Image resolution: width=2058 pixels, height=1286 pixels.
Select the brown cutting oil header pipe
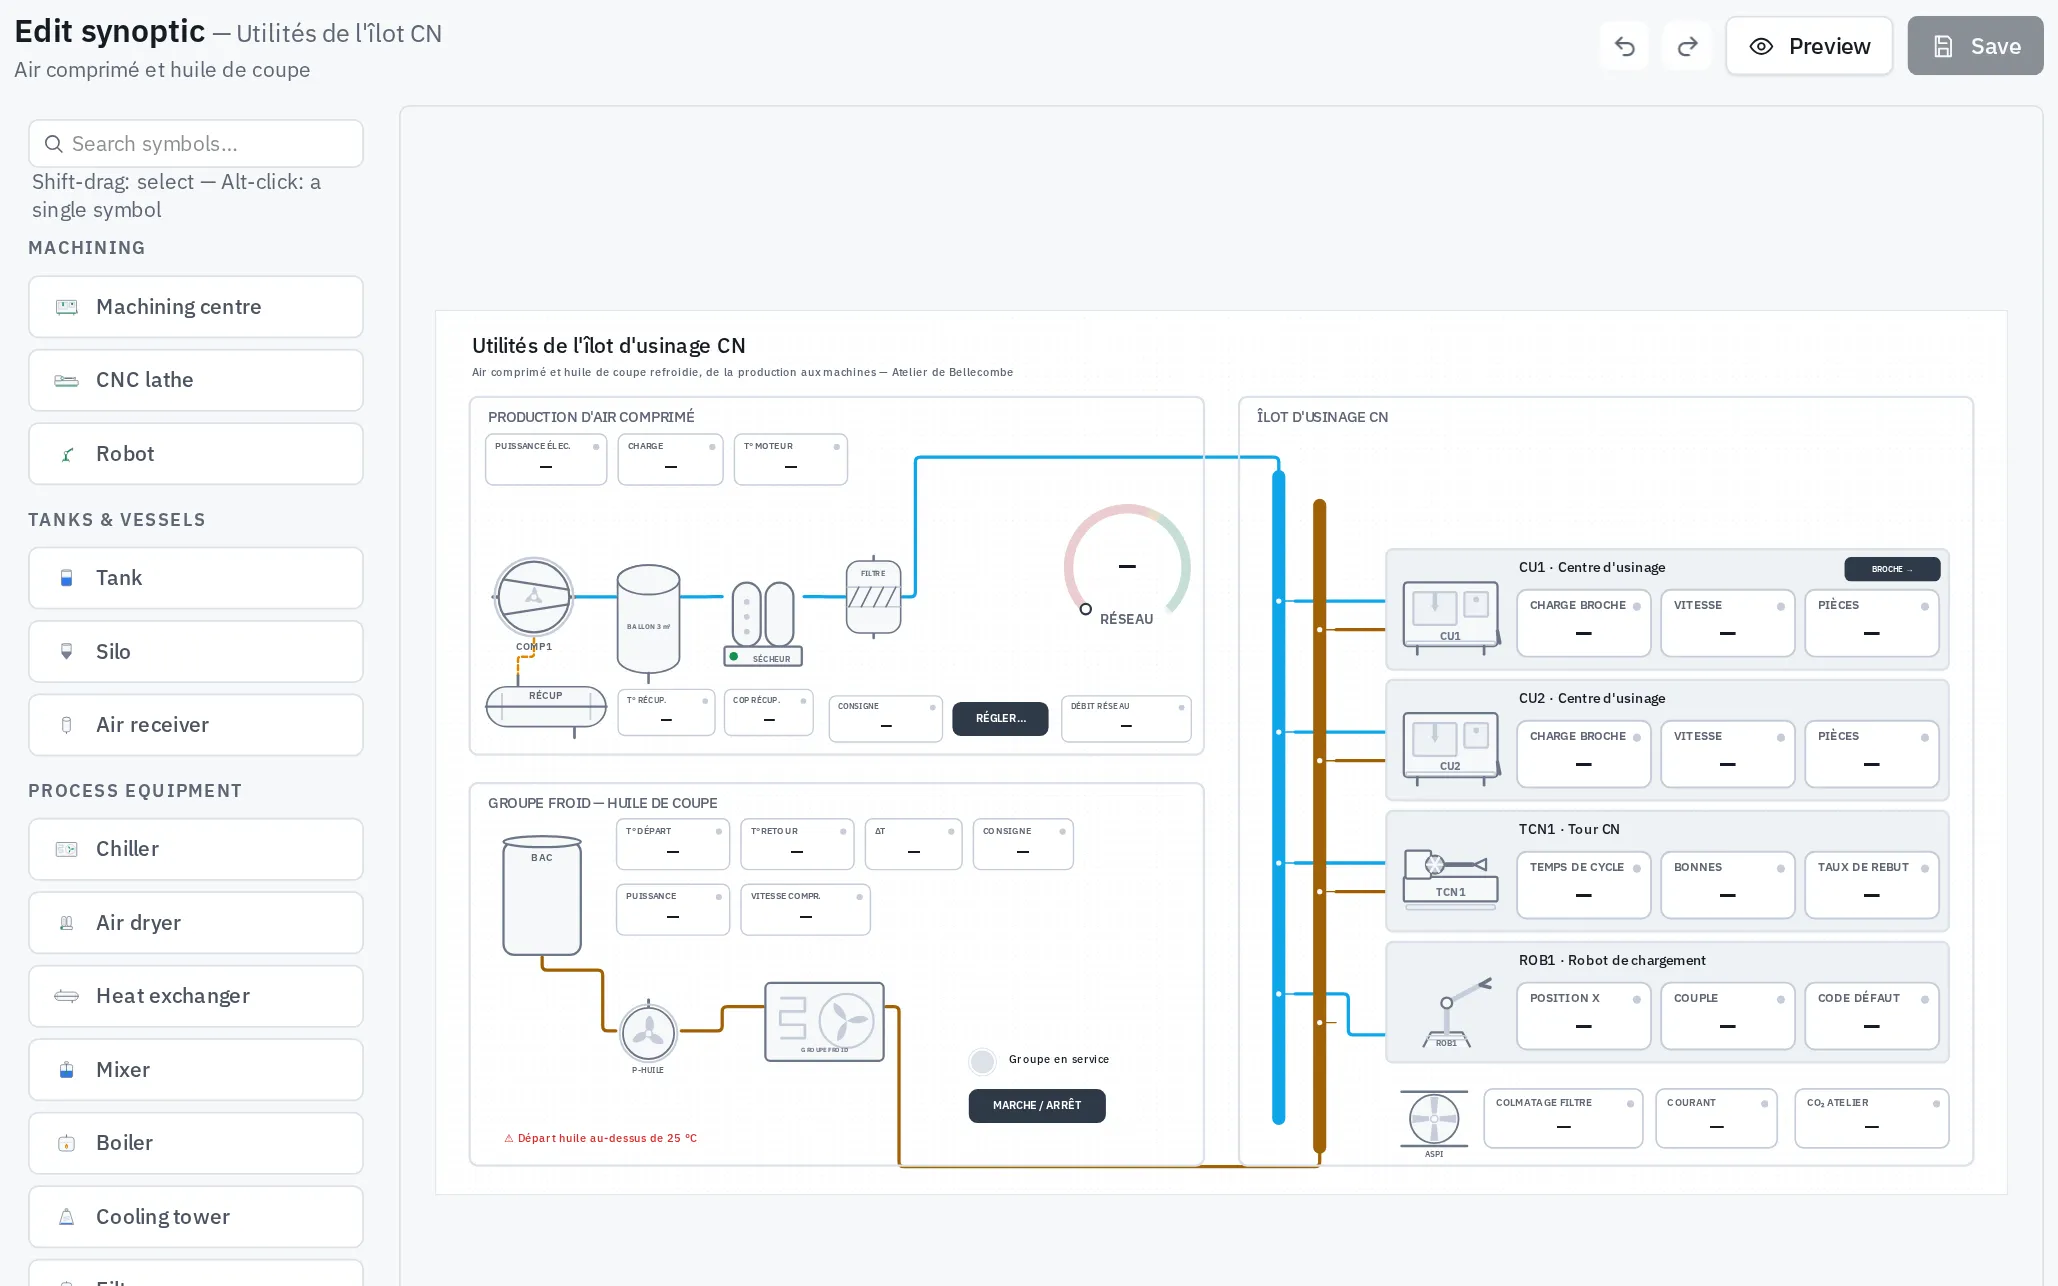[x=1320, y=826]
